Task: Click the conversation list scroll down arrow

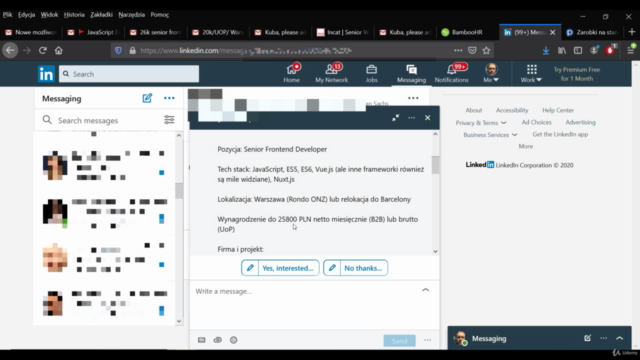Action: click(x=179, y=321)
